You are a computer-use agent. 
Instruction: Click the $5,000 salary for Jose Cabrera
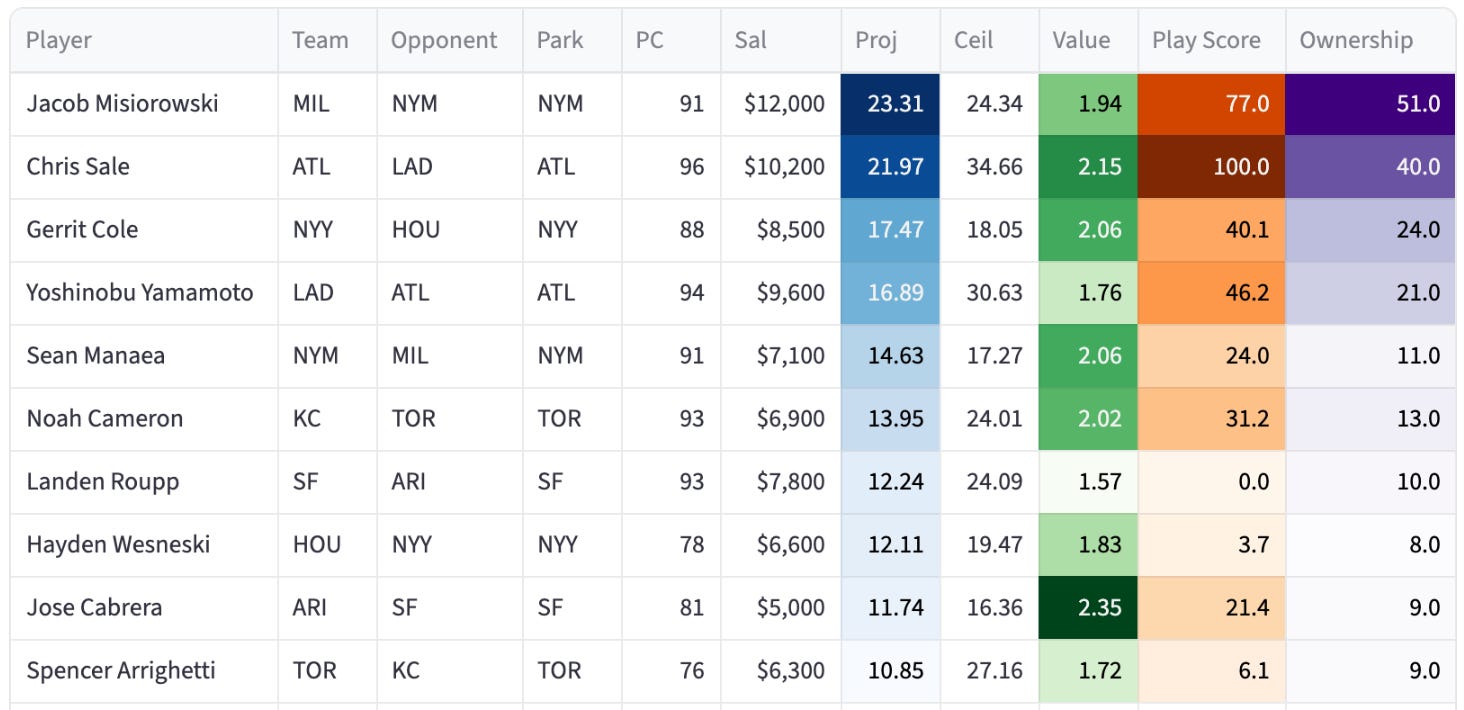781,608
